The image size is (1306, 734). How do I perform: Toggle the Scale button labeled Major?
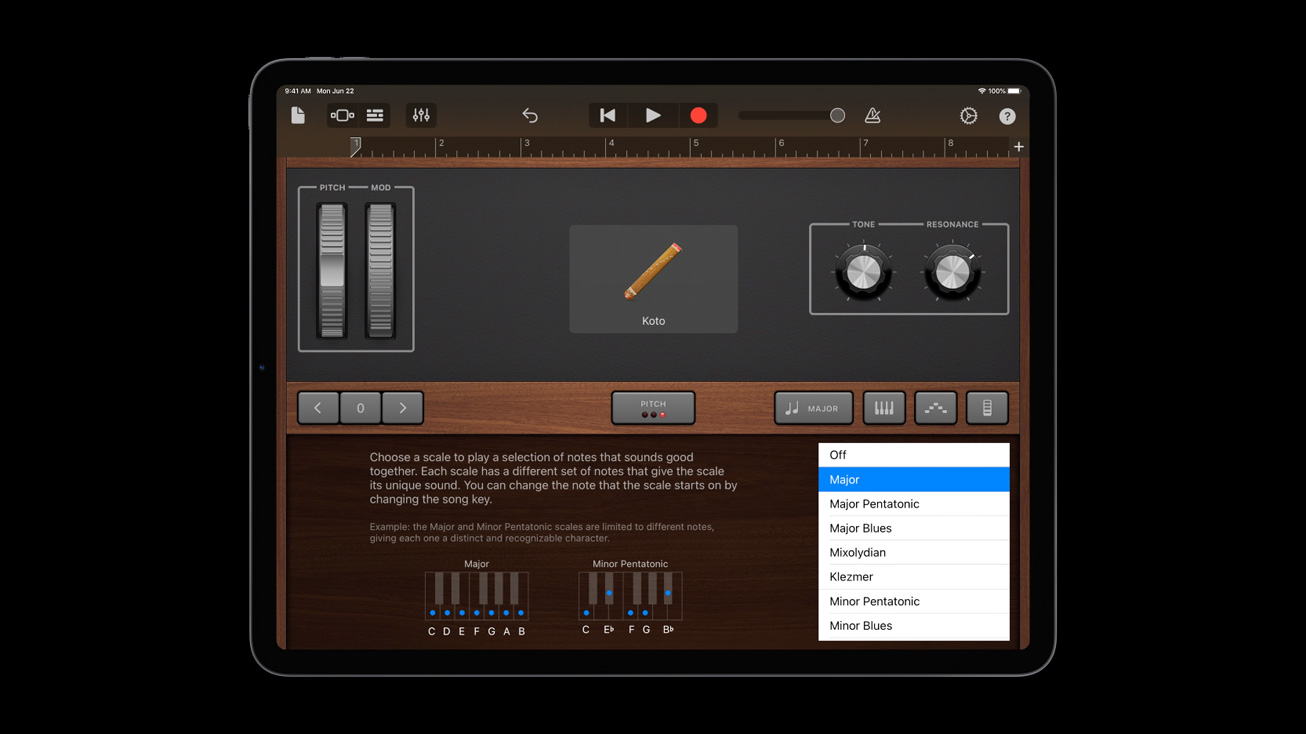(x=813, y=408)
